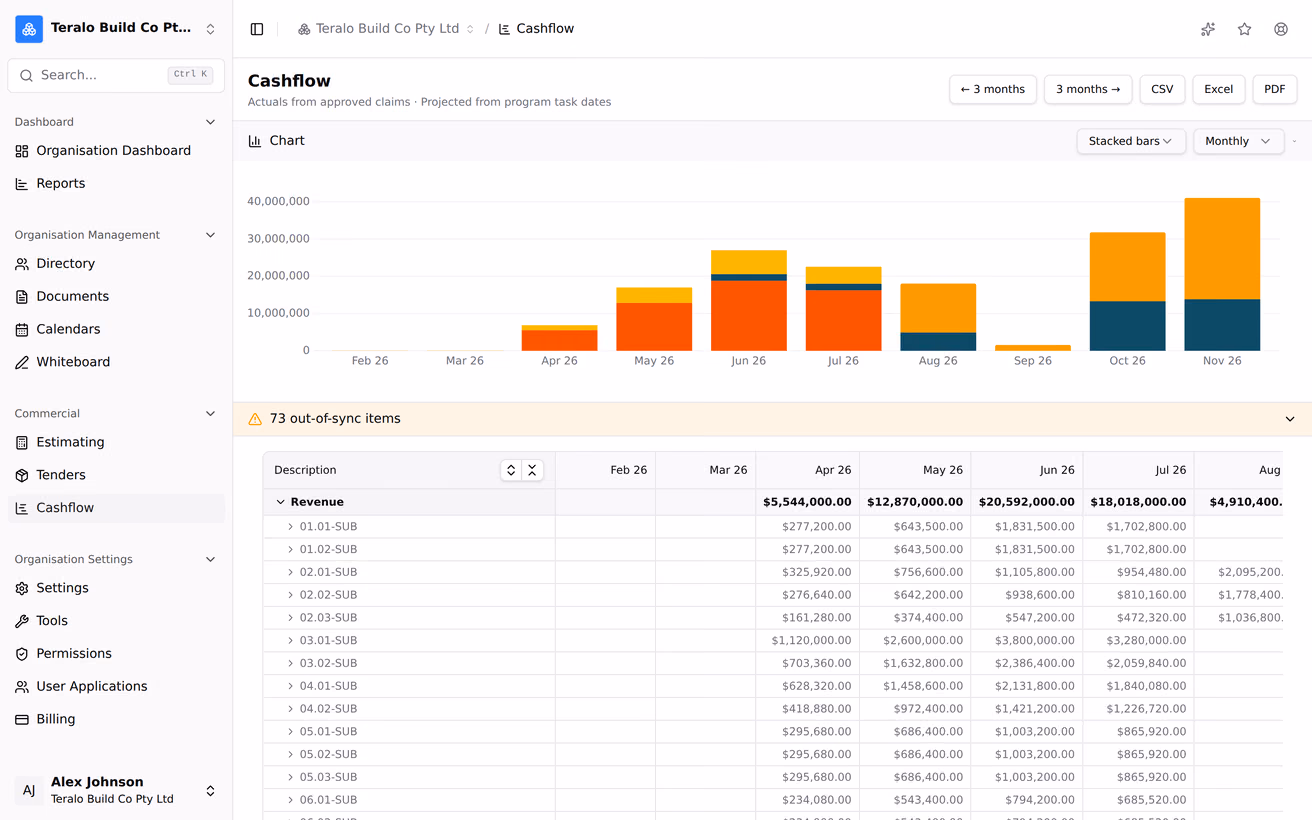Click the Tenders box icon
This screenshot has width=1312, height=820.
pyautogui.click(x=22, y=476)
